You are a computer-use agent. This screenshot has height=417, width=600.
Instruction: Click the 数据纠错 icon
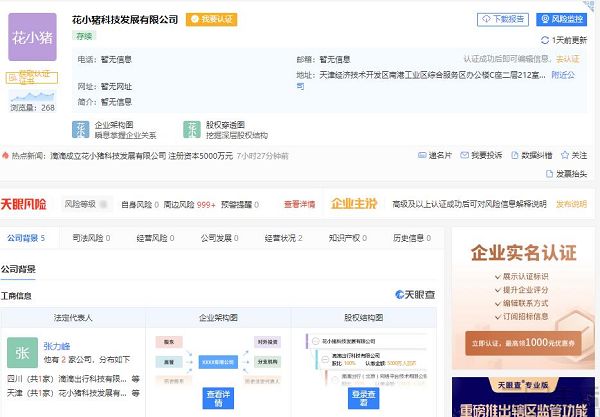click(515, 155)
